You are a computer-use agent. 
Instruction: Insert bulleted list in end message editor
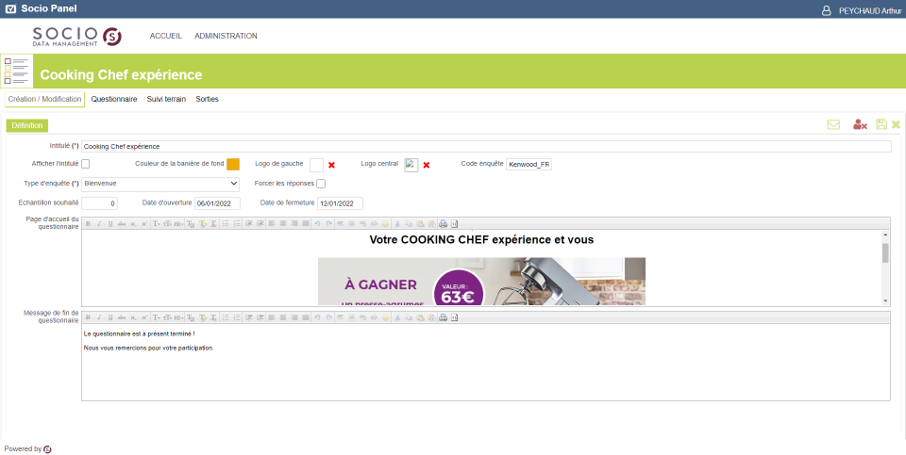[225, 317]
